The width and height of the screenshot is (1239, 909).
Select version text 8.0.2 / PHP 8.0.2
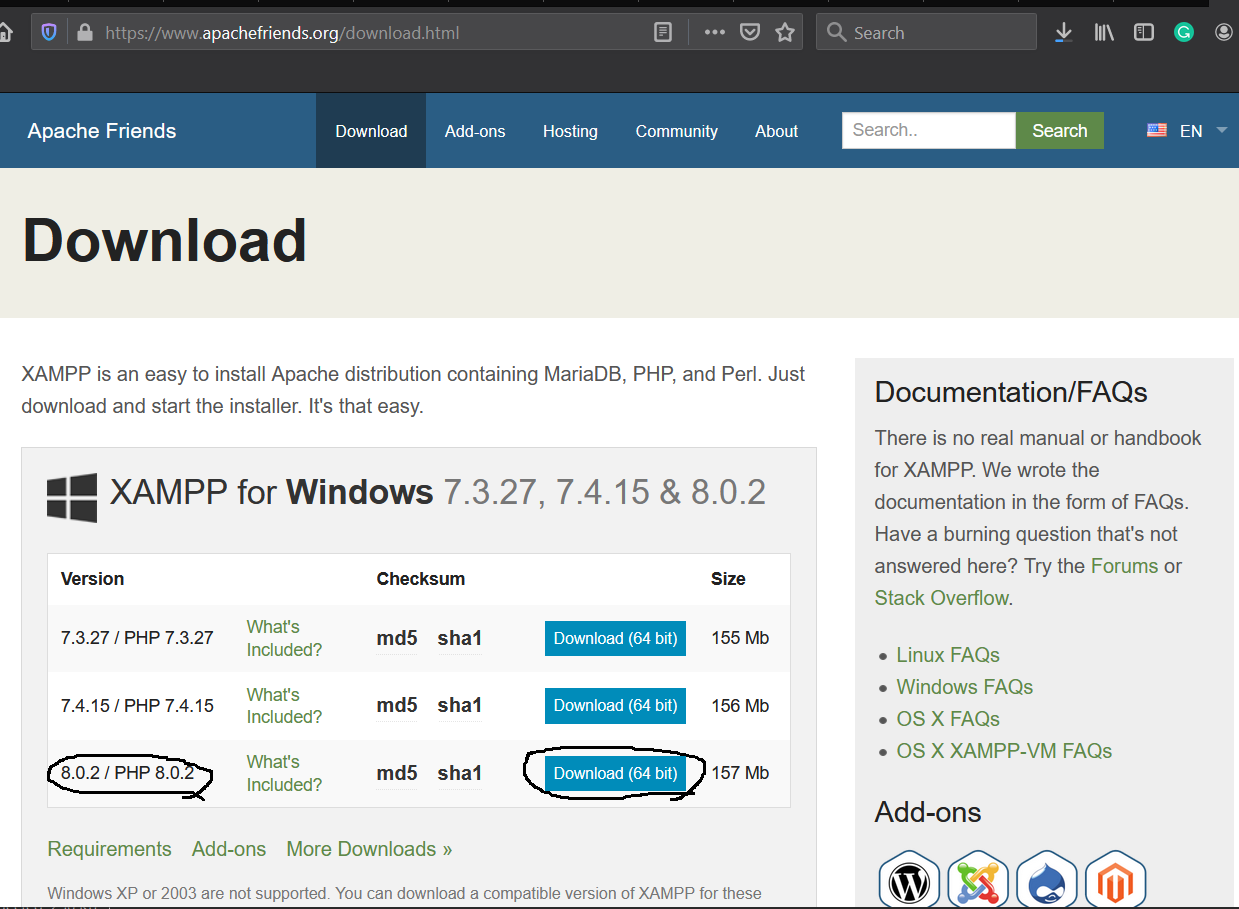click(127, 773)
